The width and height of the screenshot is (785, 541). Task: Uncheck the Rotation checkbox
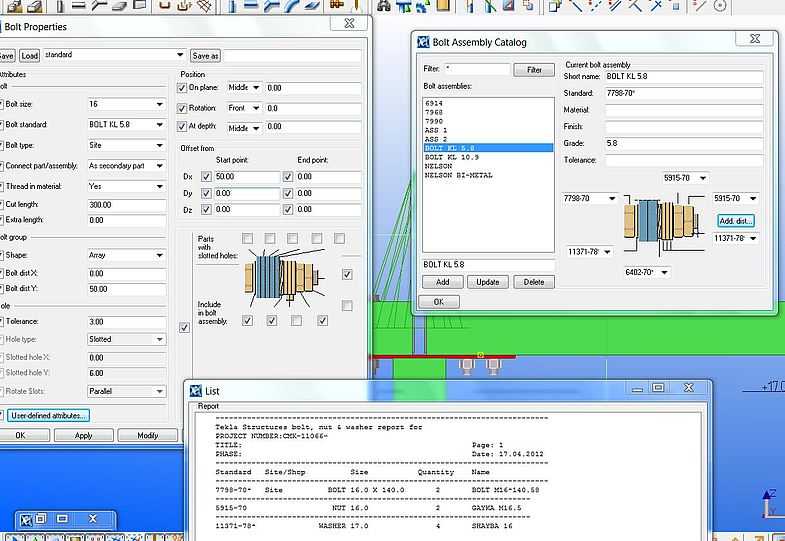tap(182, 108)
